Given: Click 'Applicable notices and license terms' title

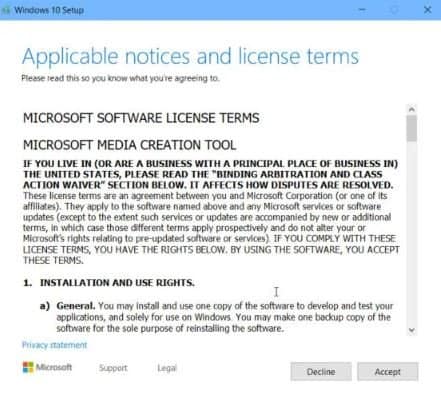Looking at the screenshot, I should point(190,56).
